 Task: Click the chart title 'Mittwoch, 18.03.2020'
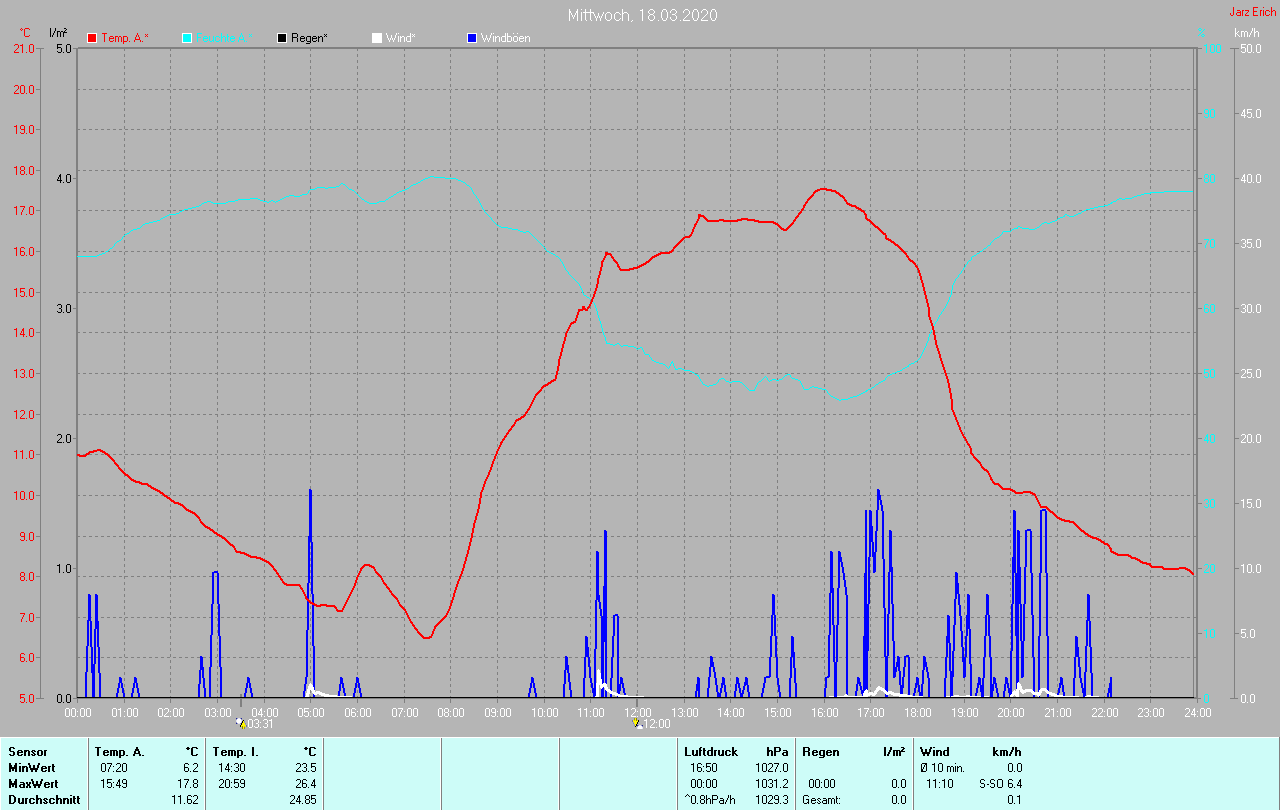tap(642, 15)
